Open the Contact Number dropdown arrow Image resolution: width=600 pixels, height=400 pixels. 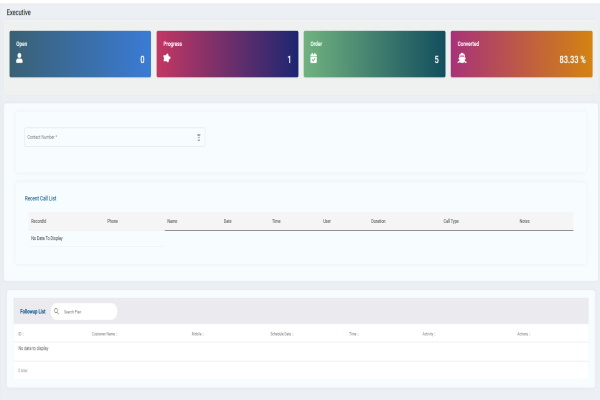(199, 137)
